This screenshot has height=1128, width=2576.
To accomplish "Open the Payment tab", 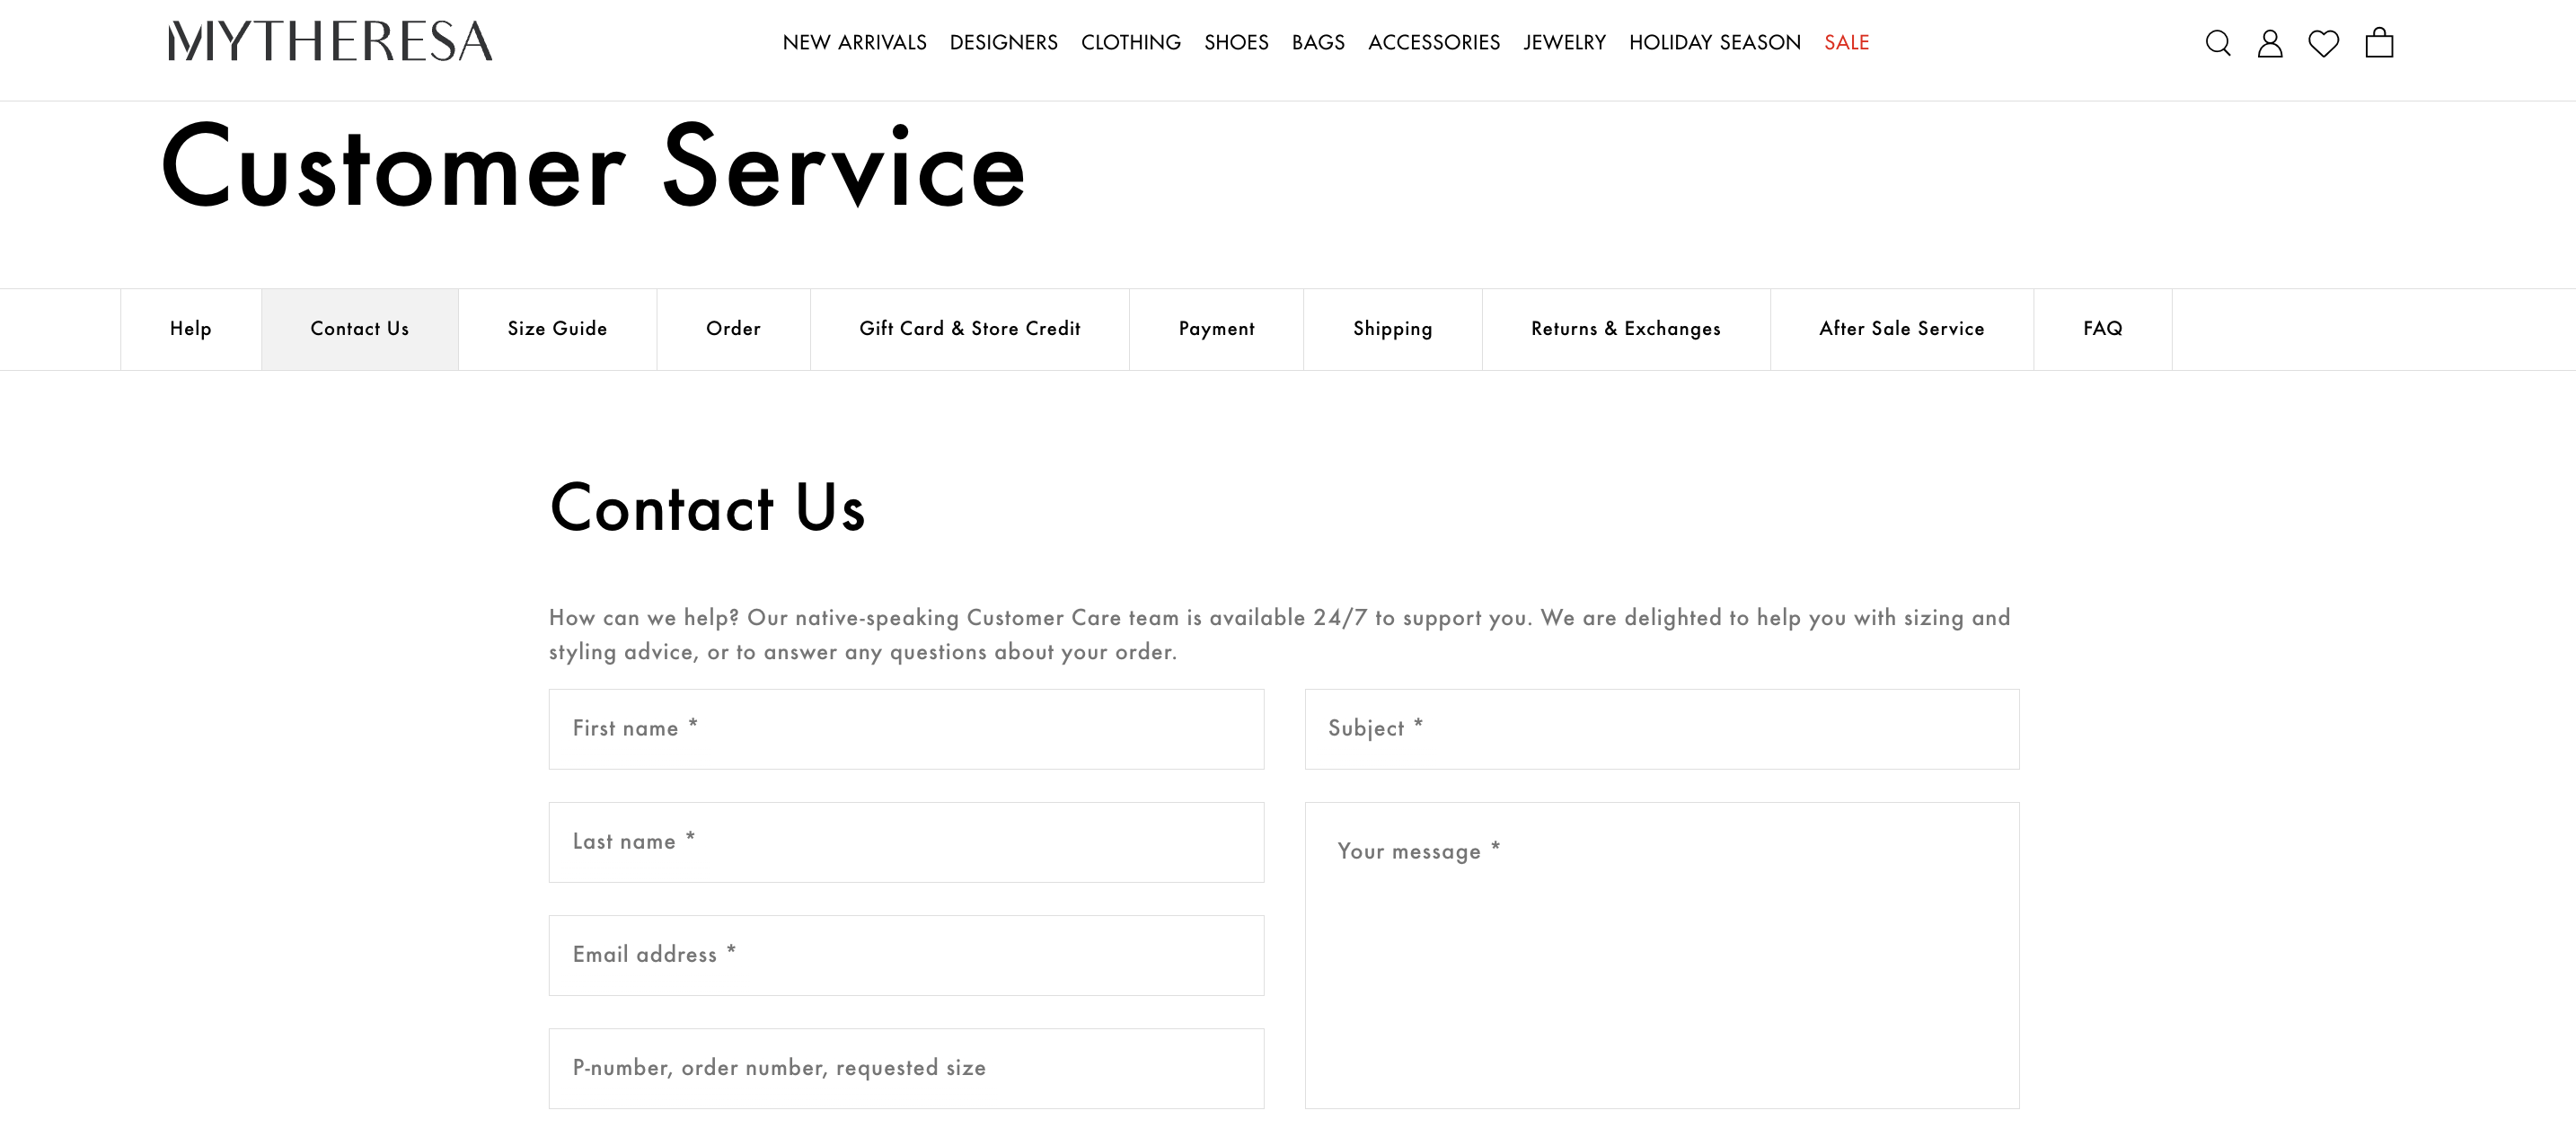I will coord(1217,329).
